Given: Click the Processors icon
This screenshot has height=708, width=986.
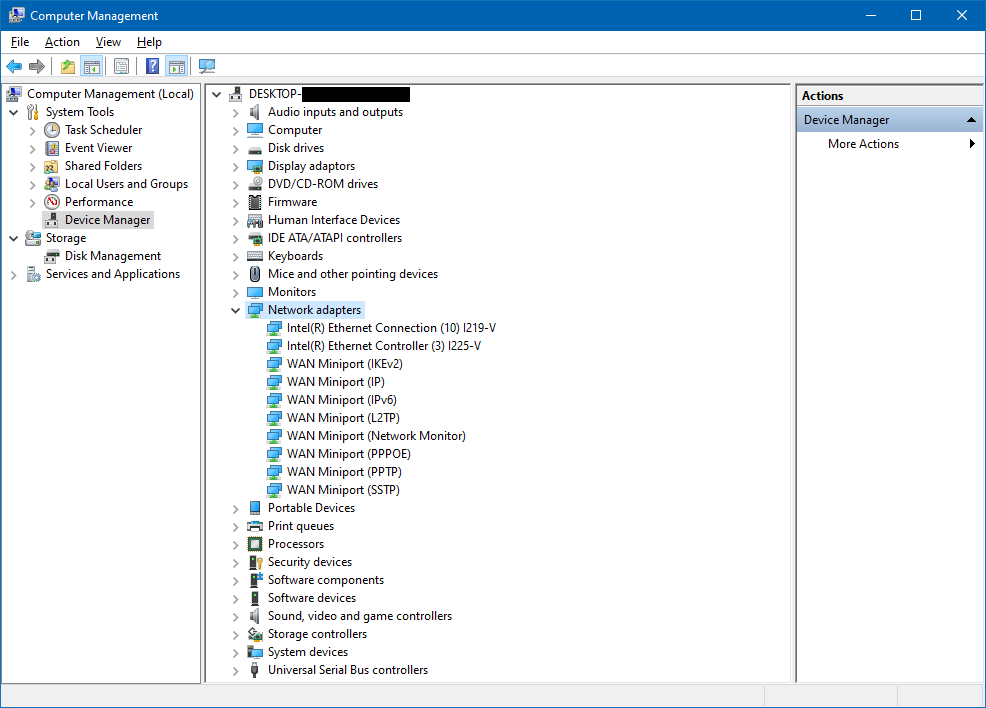Looking at the screenshot, I should pos(255,544).
